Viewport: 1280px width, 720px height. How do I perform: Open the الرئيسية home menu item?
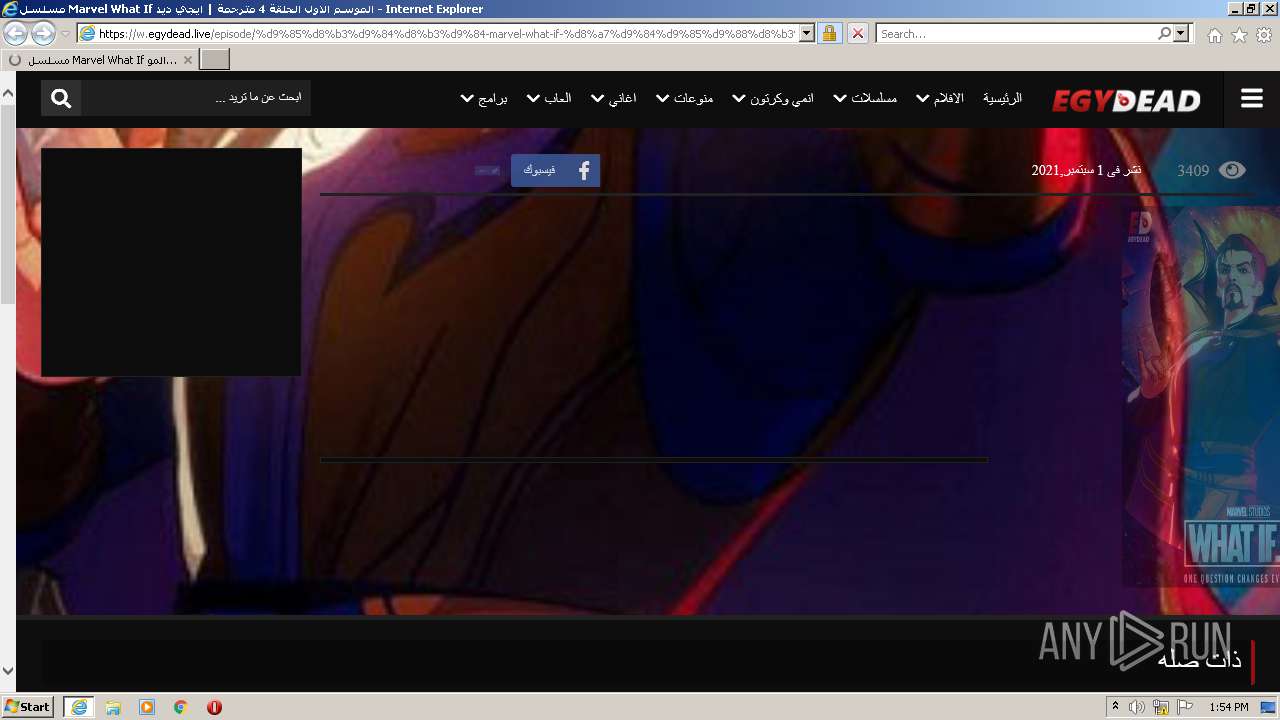click(x=1002, y=98)
